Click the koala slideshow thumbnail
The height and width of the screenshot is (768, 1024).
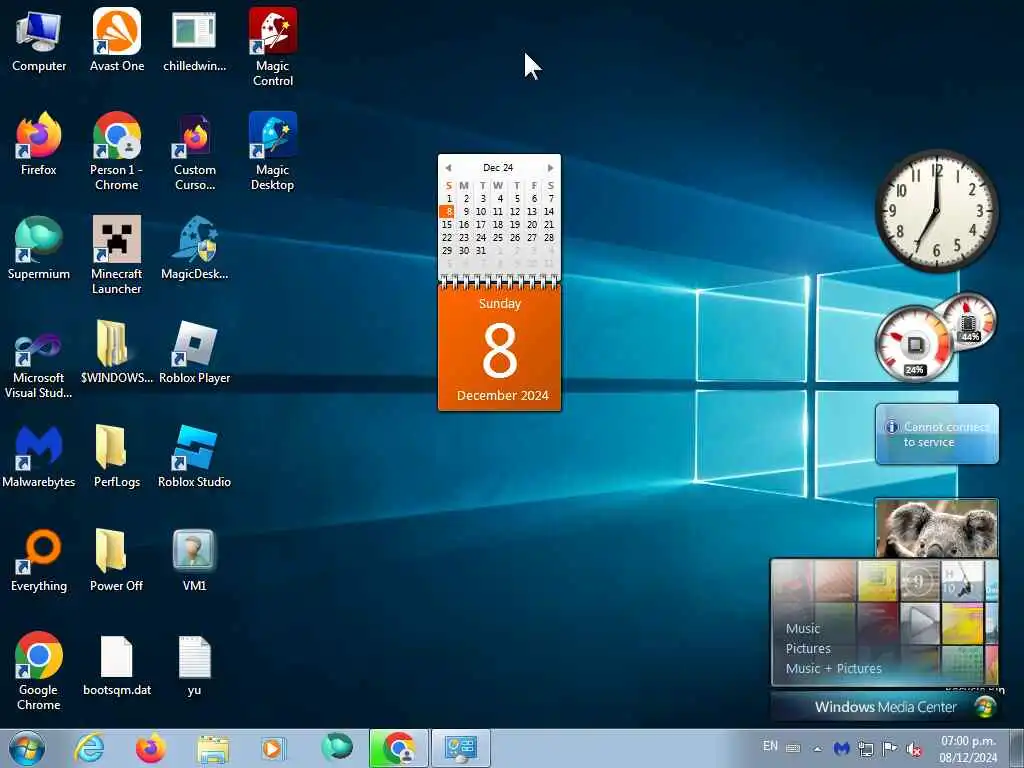(x=936, y=528)
